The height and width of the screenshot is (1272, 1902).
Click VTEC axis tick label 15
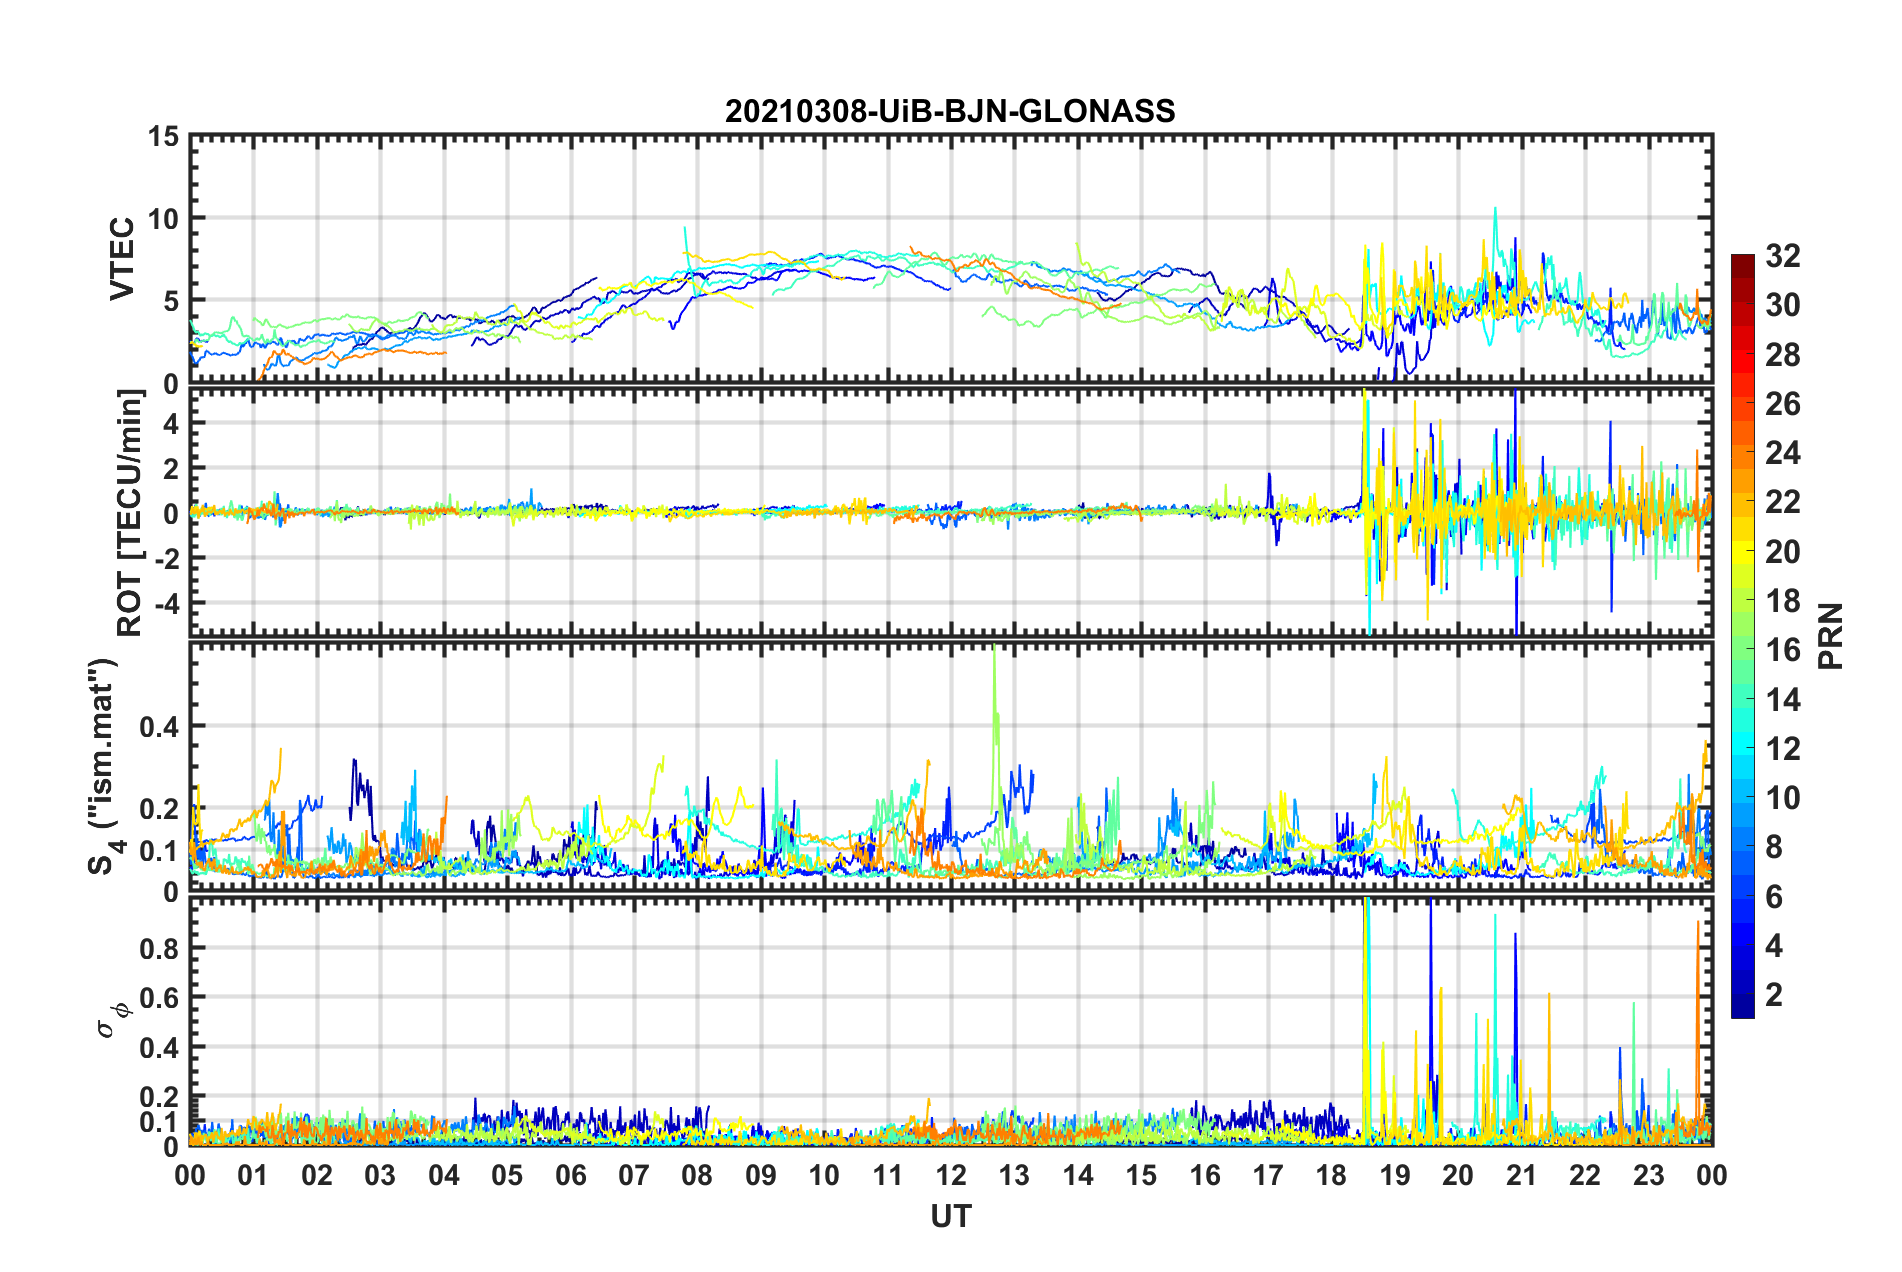pyautogui.click(x=164, y=136)
